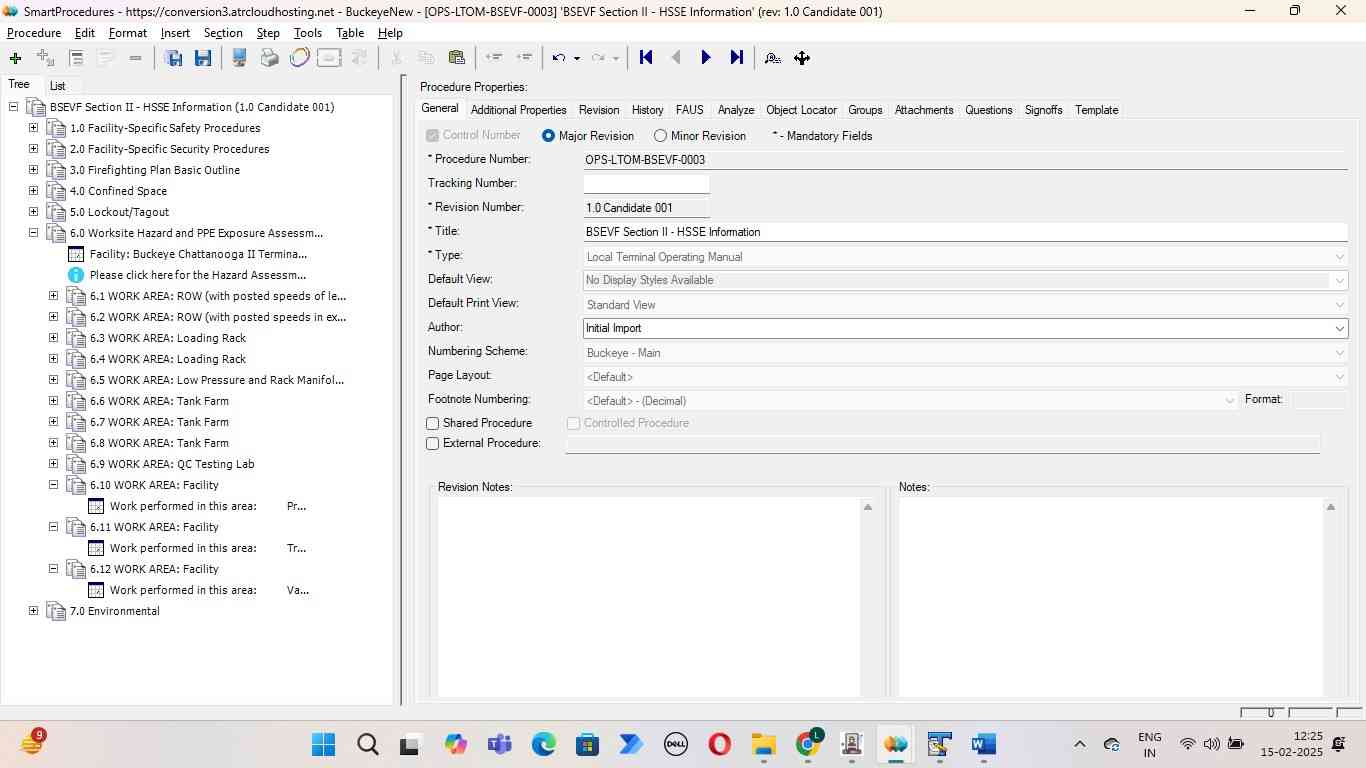Collapse 6.10 WORK AREA: Facility node

coord(53,485)
